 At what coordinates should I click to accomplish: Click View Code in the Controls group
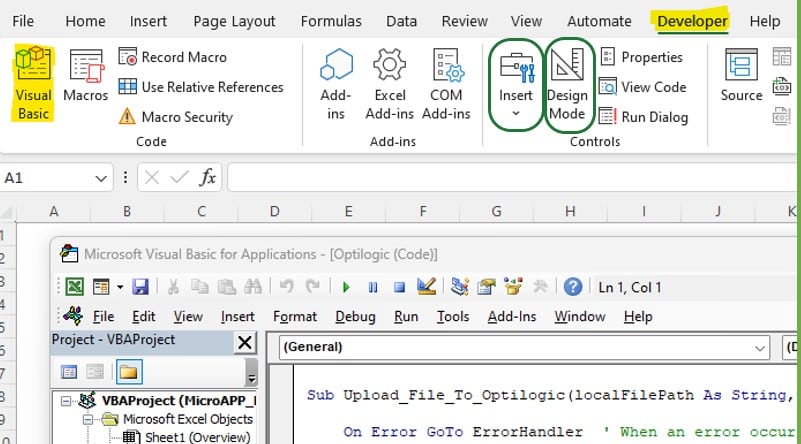(x=643, y=87)
